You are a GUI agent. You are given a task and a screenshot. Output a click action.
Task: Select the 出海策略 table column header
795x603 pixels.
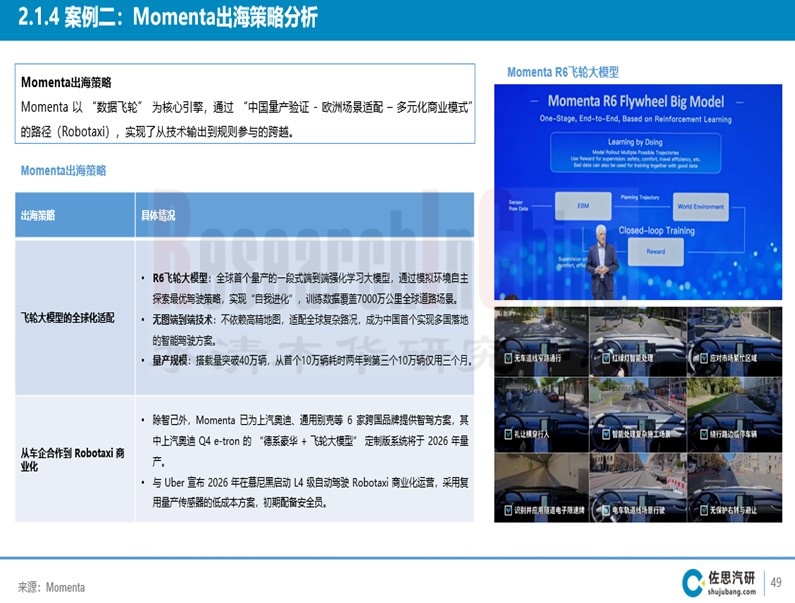(38, 216)
